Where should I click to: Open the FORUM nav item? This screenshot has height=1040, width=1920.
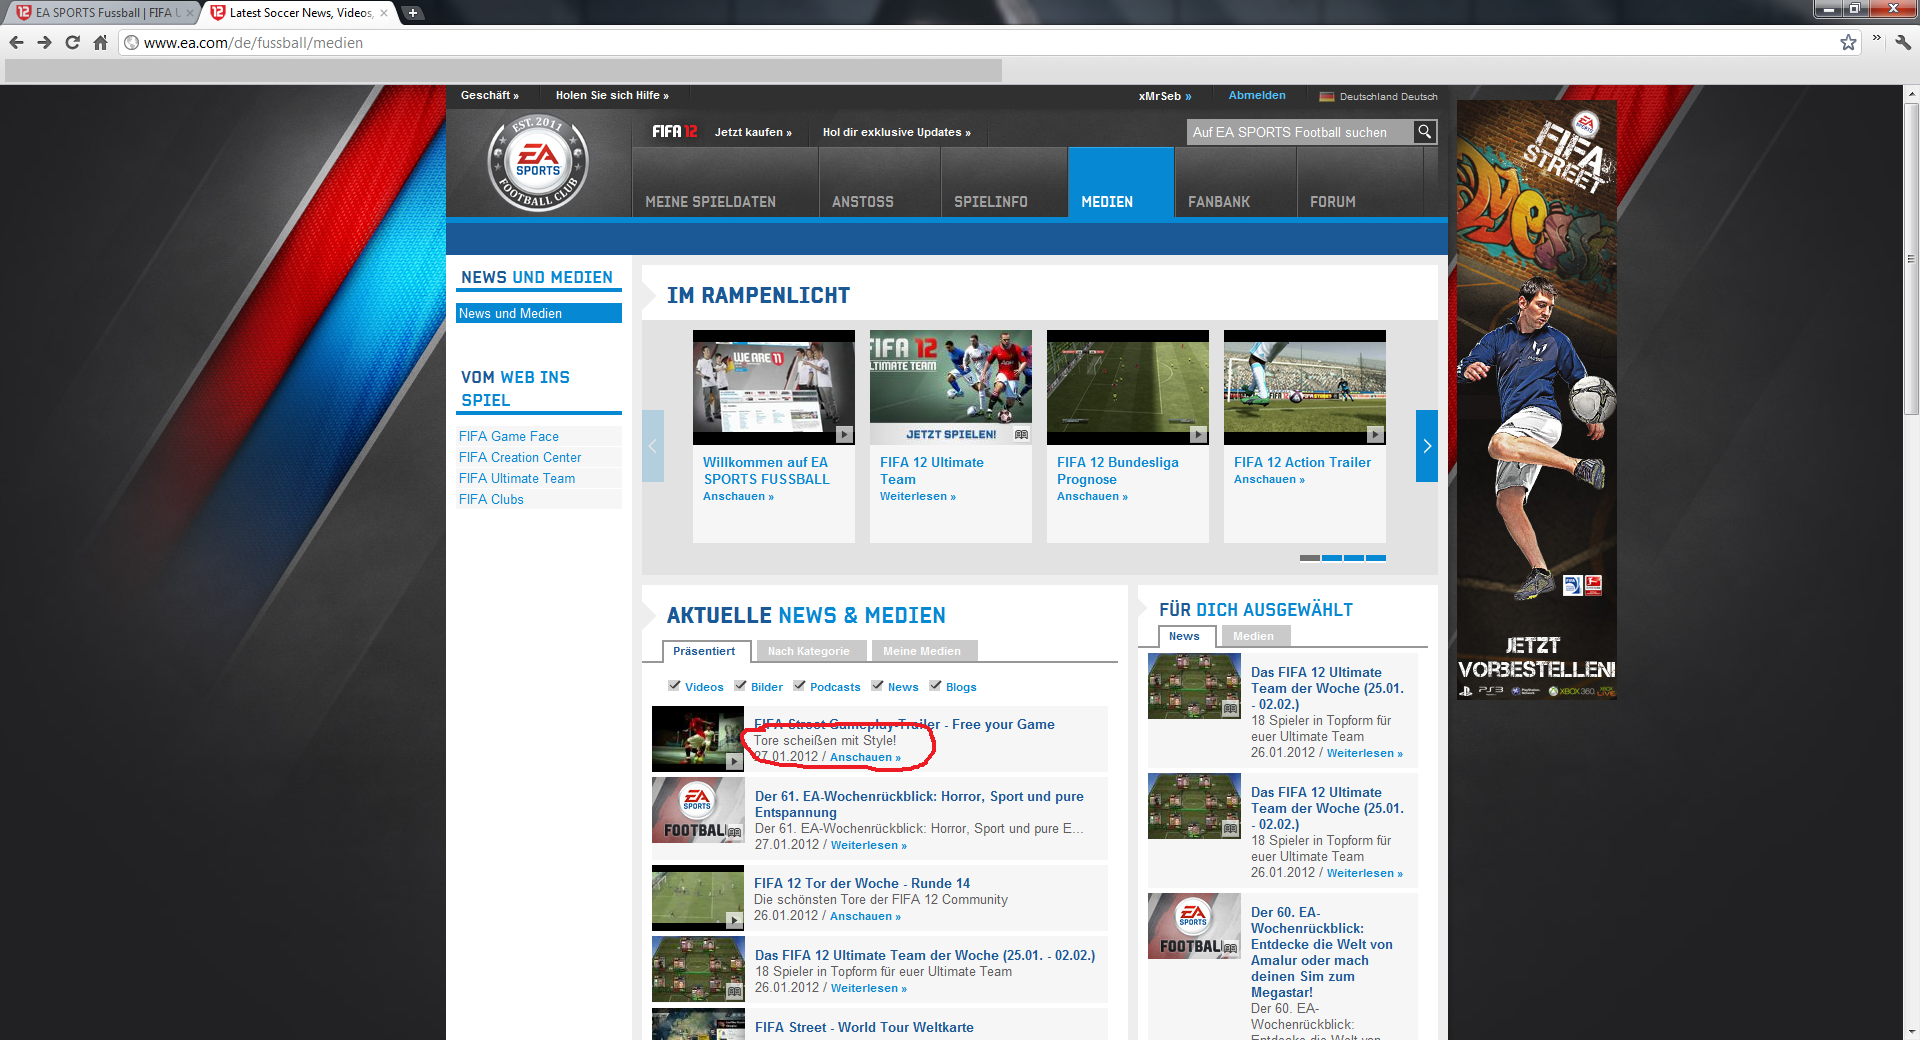click(x=1360, y=182)
